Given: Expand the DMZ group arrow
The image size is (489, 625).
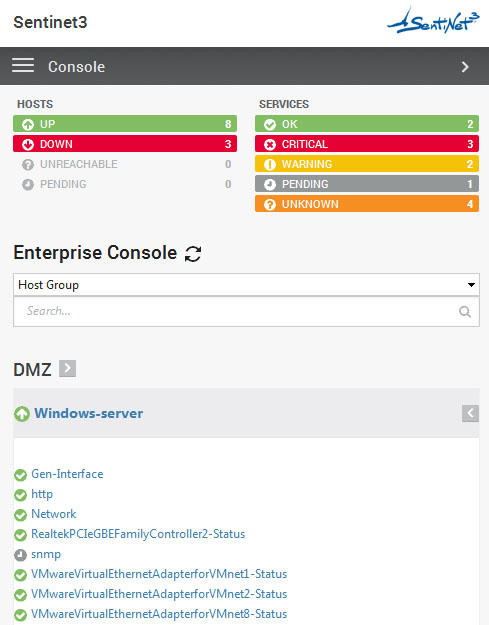Looking at the screenshot, I should tap(67, 368).
